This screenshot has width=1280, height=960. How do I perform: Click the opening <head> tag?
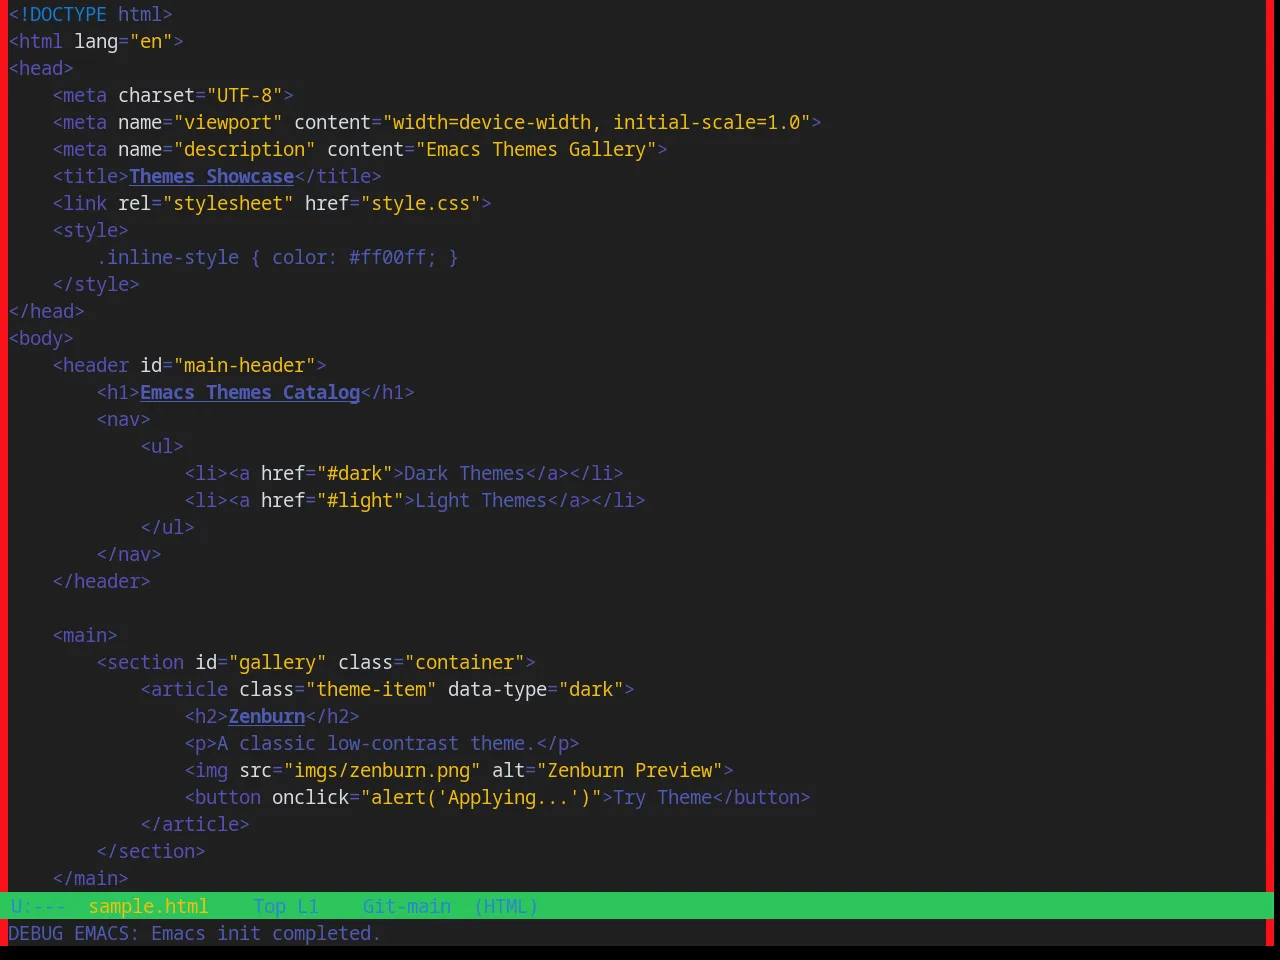(x=41, y=68)
